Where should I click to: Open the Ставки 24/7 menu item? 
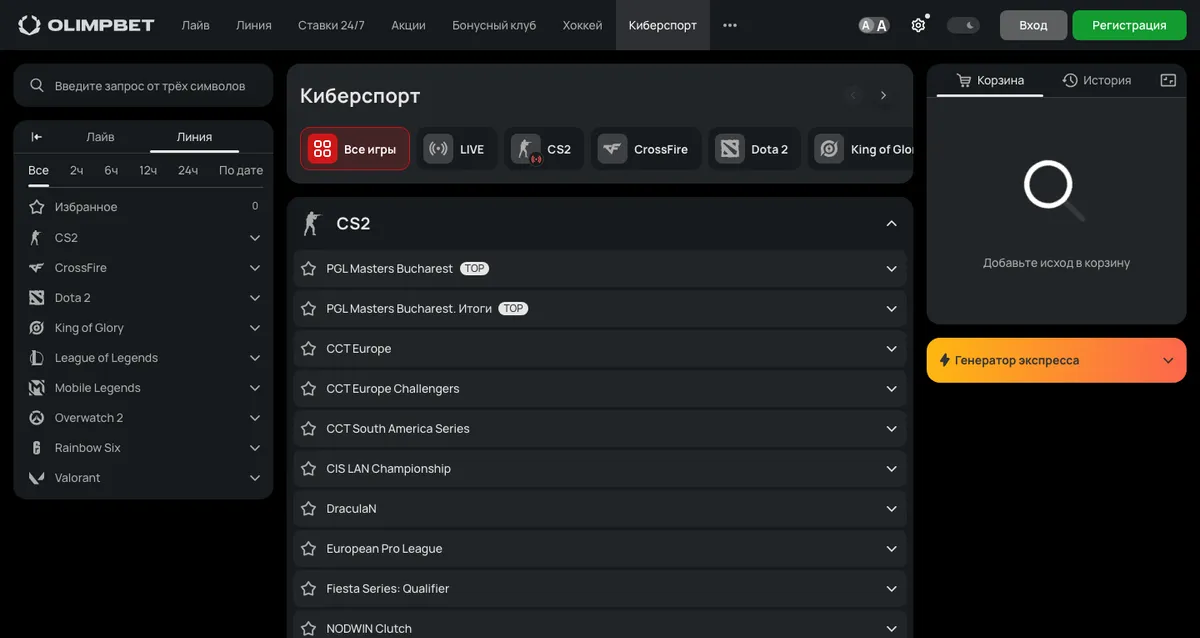click(x=332, y=25)
